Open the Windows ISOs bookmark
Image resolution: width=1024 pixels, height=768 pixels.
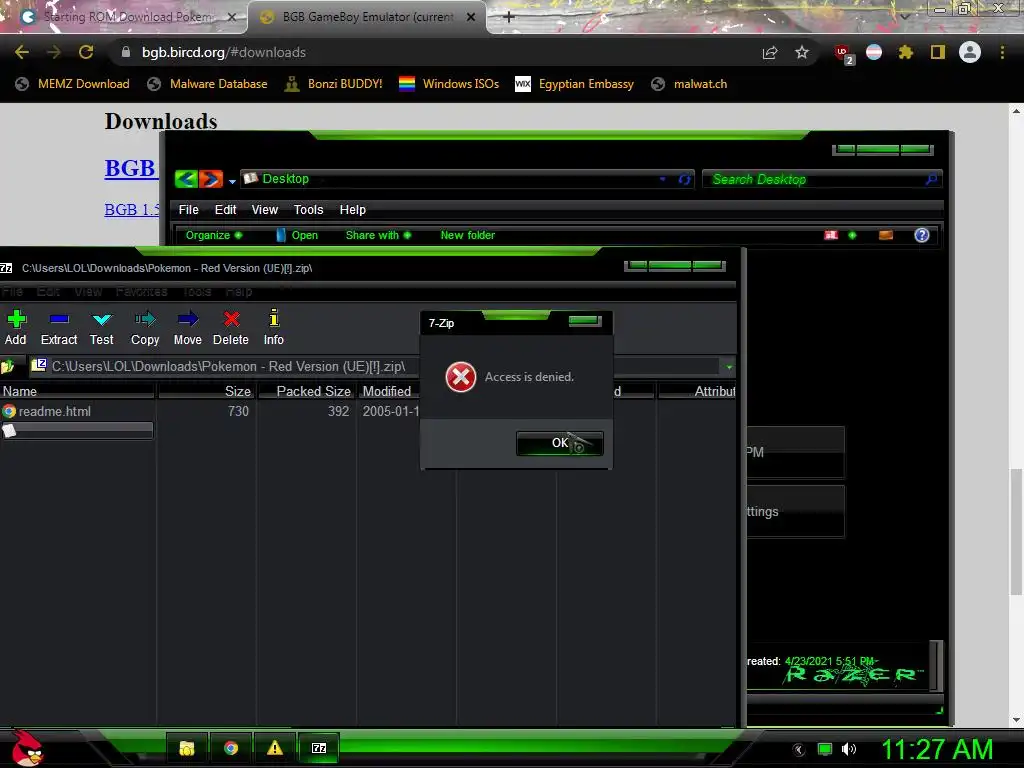(449, 84)
